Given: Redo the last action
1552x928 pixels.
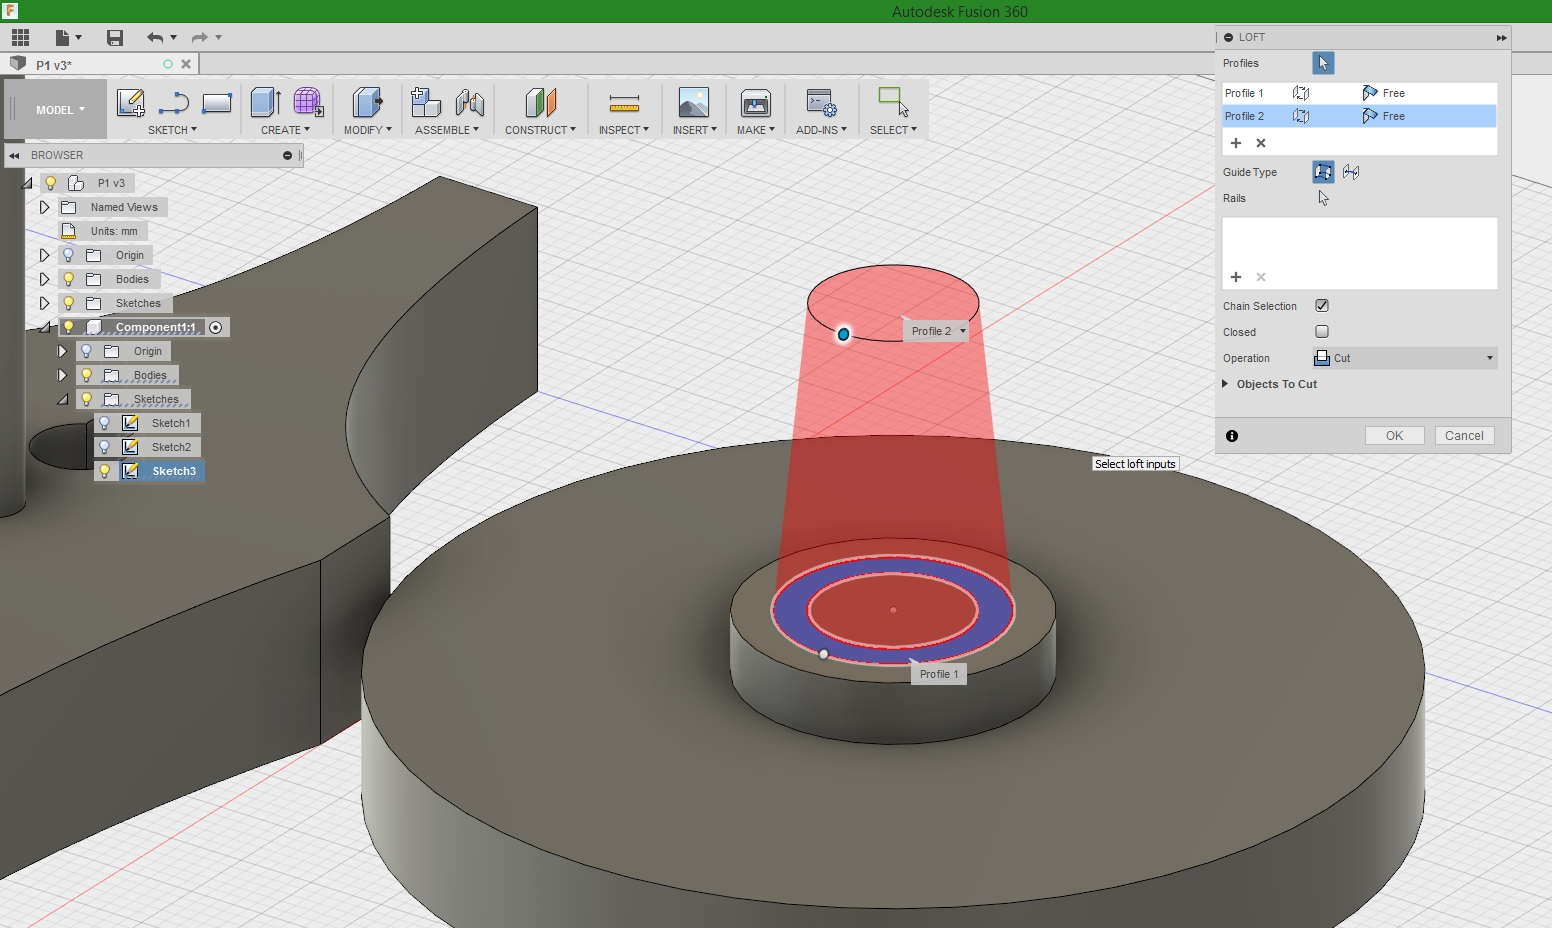Looking at the screenshot, I should 199,38.
